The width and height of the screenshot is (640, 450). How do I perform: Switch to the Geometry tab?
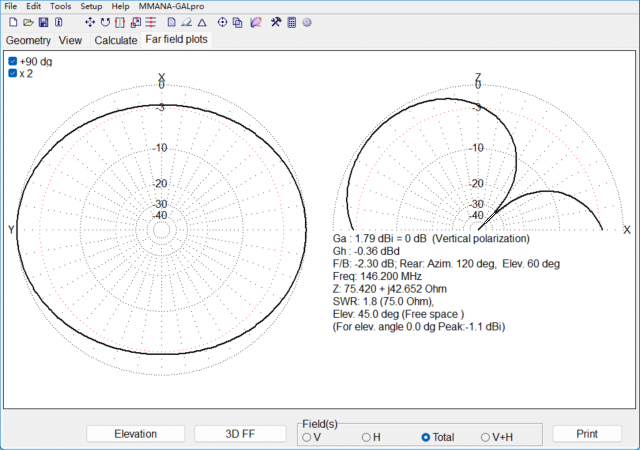(28, 41)
